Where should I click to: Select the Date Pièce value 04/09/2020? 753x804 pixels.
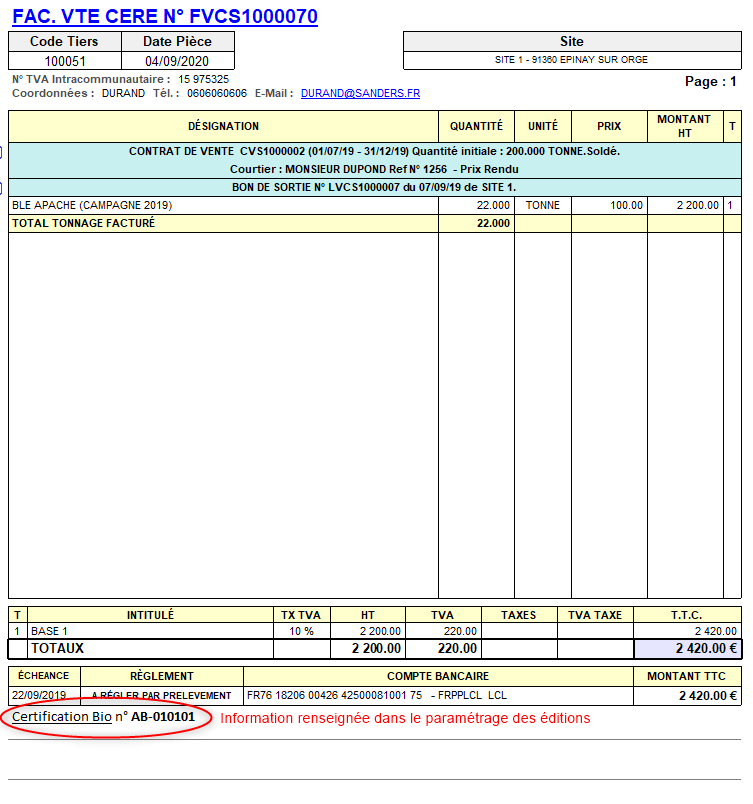click(x=177, y=61)
